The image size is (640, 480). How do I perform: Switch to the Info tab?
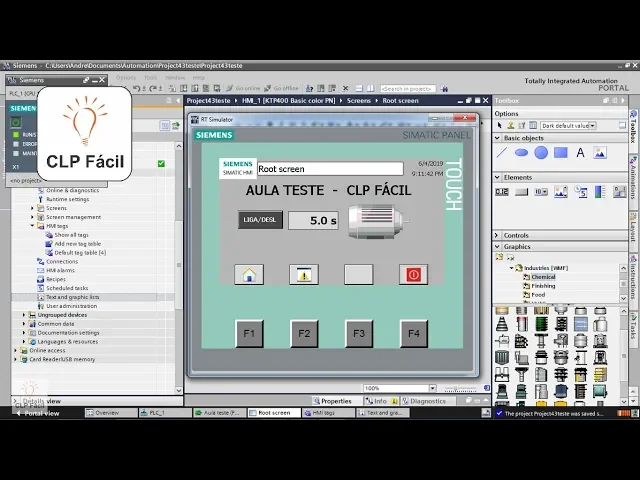380,401
